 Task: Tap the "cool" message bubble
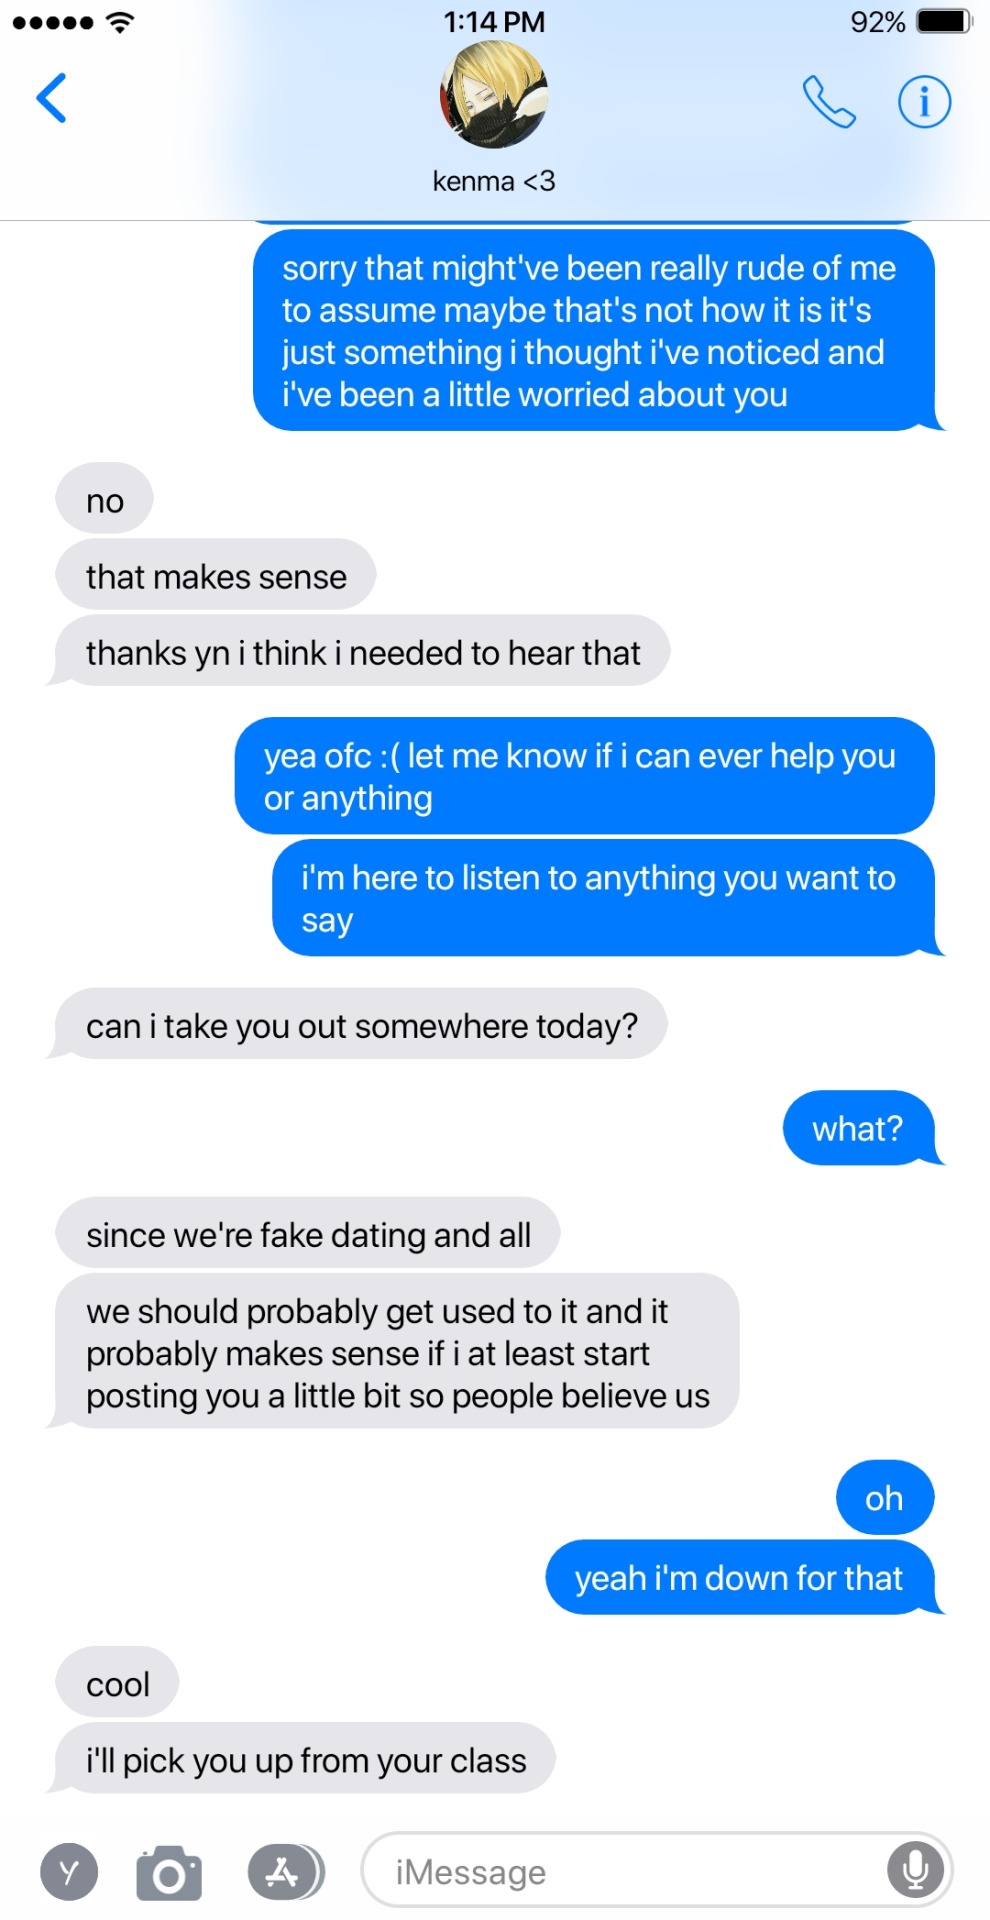117,1684
